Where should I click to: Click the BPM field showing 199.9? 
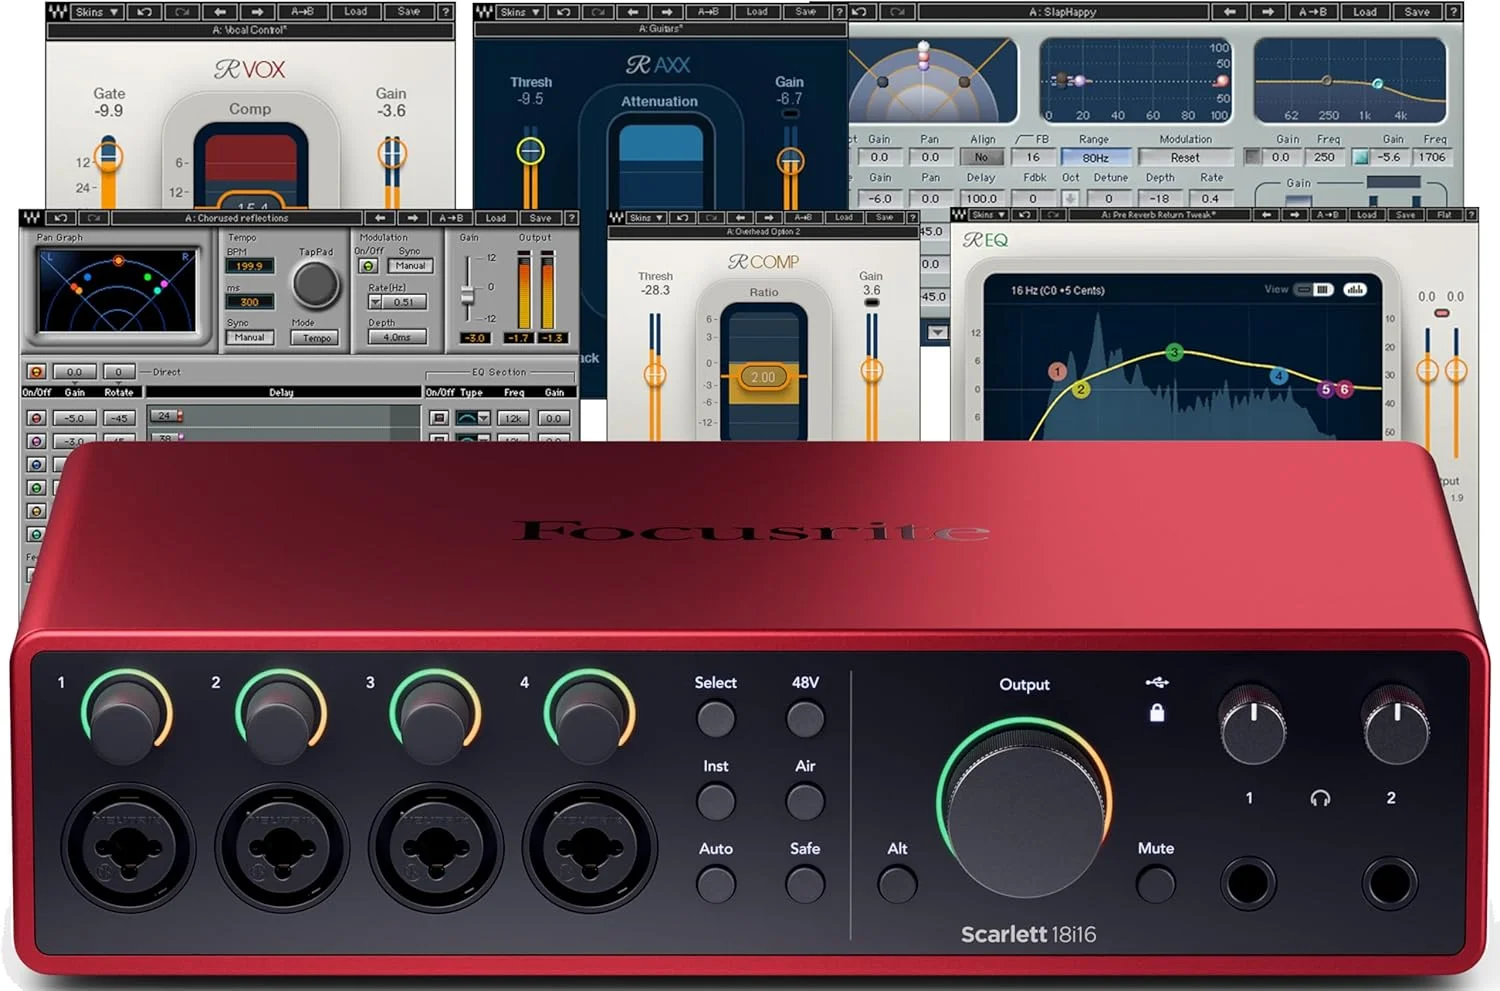tap(249, 267)
